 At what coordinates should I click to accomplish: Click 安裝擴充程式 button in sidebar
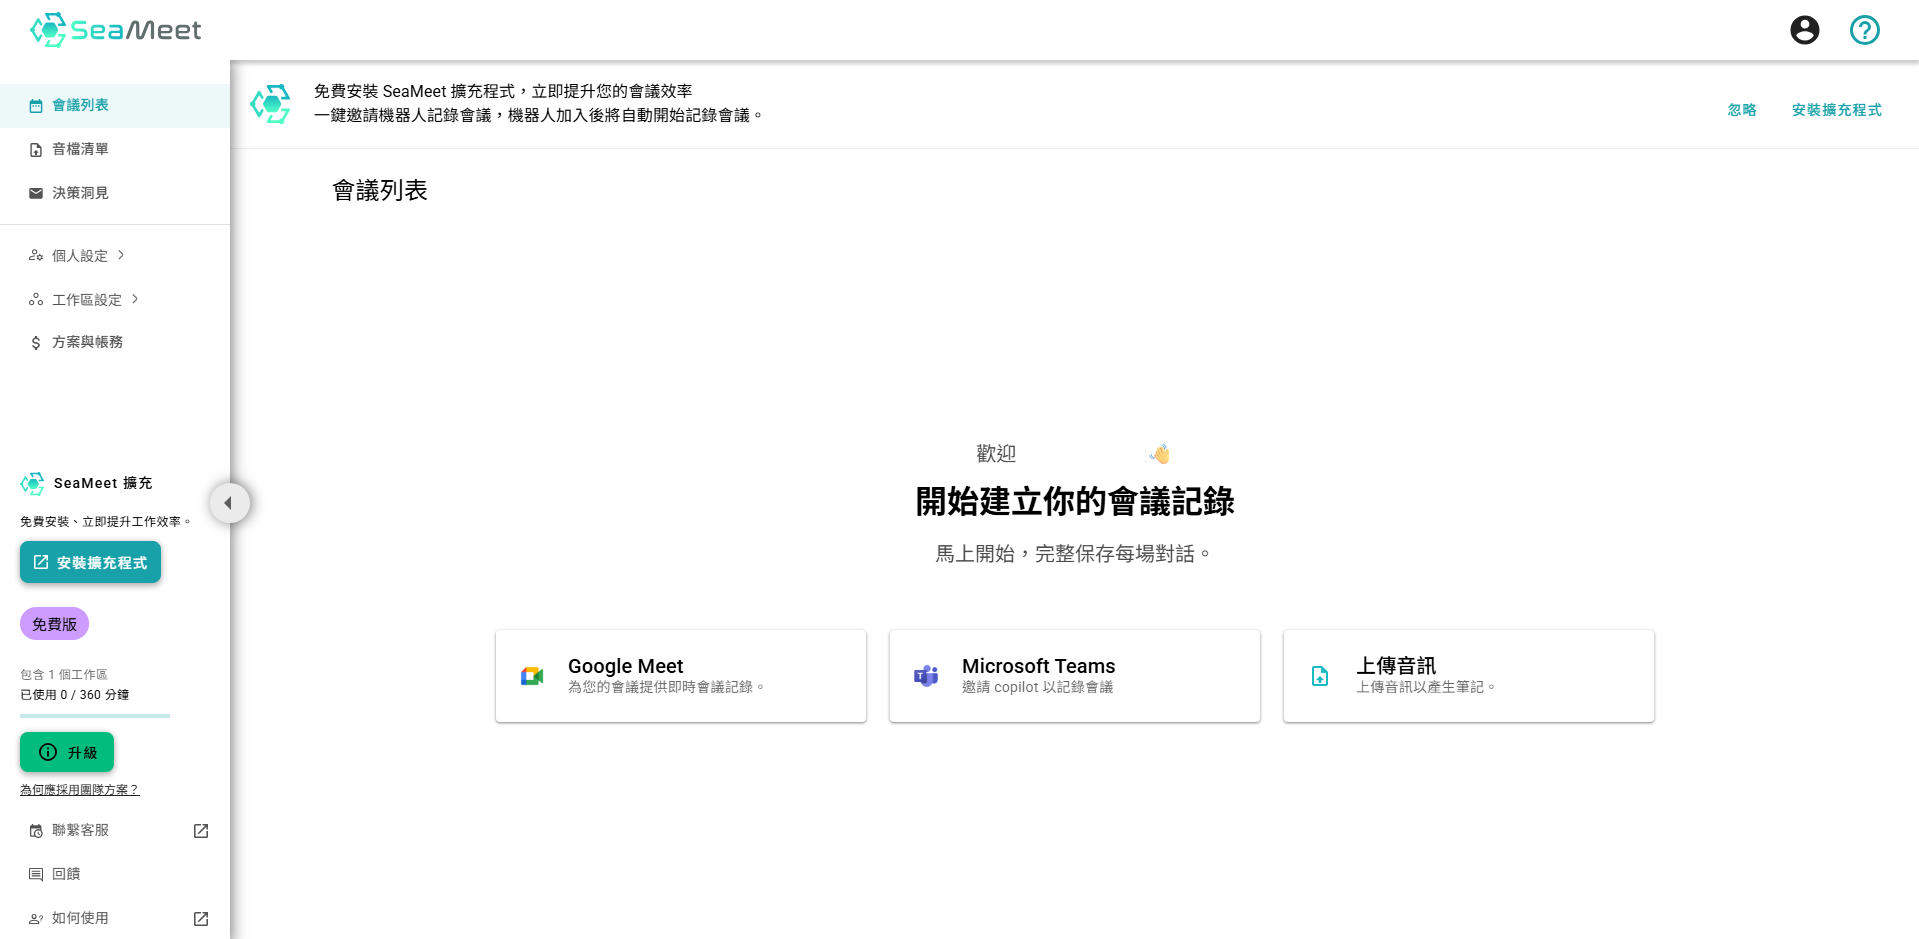(x=90, y=563)
